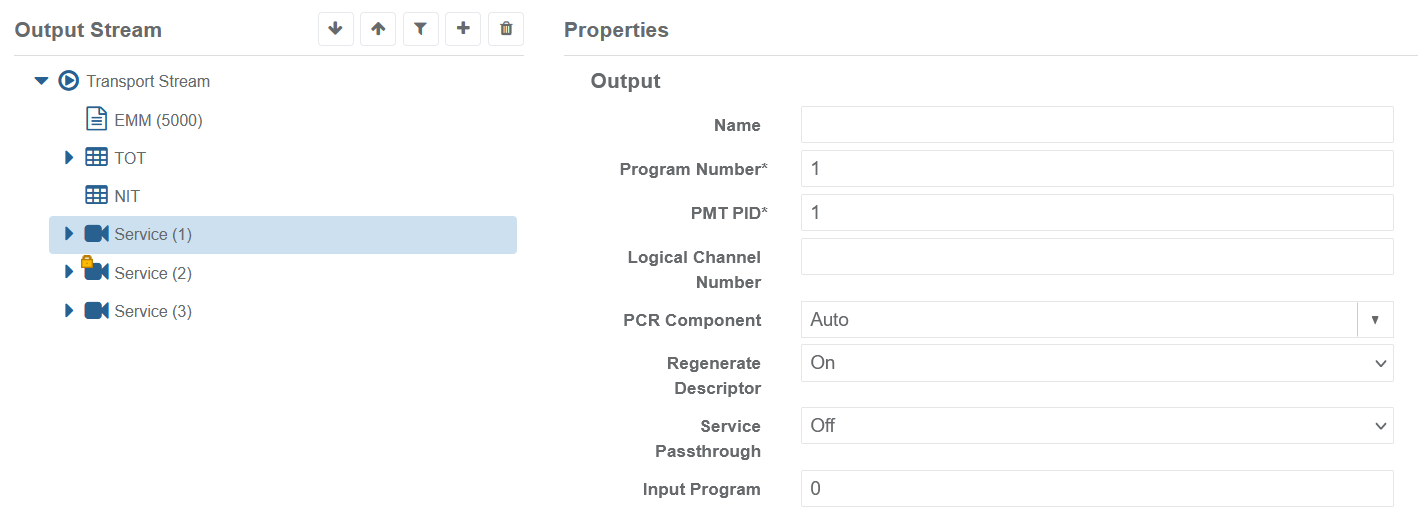Viewport: 1418px width, 528px height.
Task: Click the Name input field
Action: [1096, 125]
